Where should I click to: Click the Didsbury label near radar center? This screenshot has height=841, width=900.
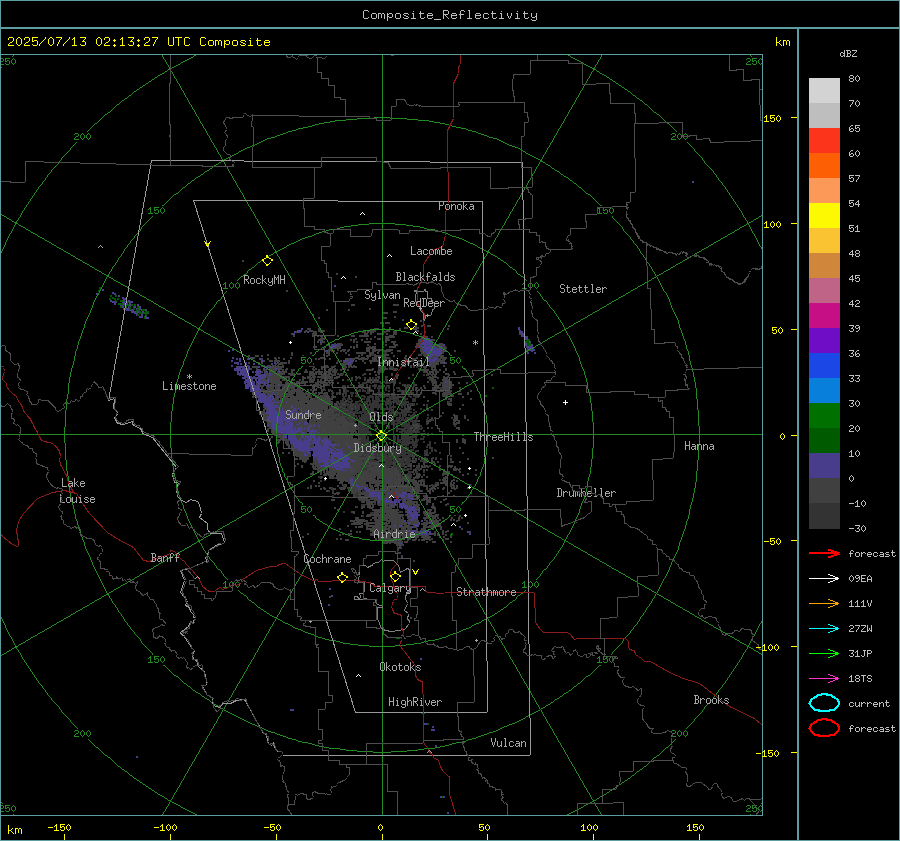point(377,448)
